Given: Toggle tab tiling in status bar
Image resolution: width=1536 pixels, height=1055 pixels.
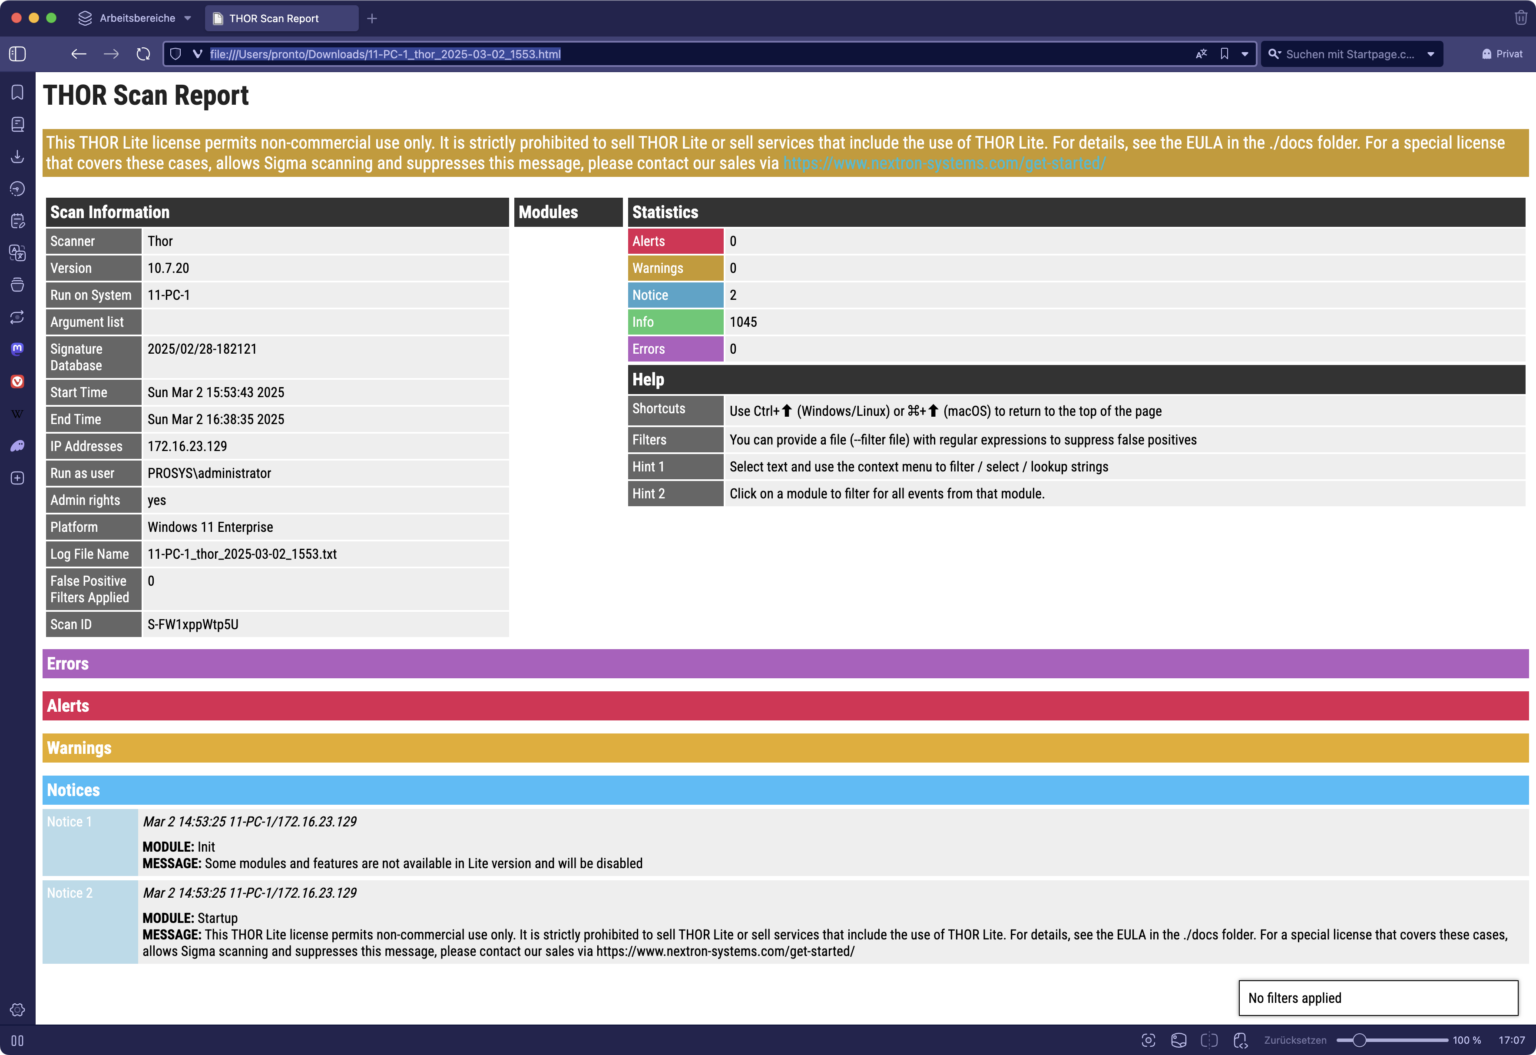Looking at the screenshot, I should point(1209,1040).
